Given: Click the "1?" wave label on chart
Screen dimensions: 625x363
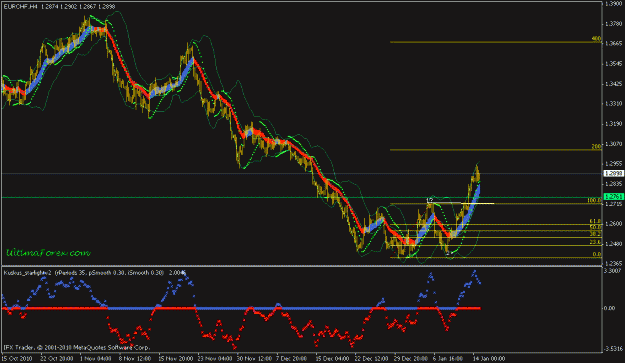Looking at the screenshot, I should tap(430, 200).
